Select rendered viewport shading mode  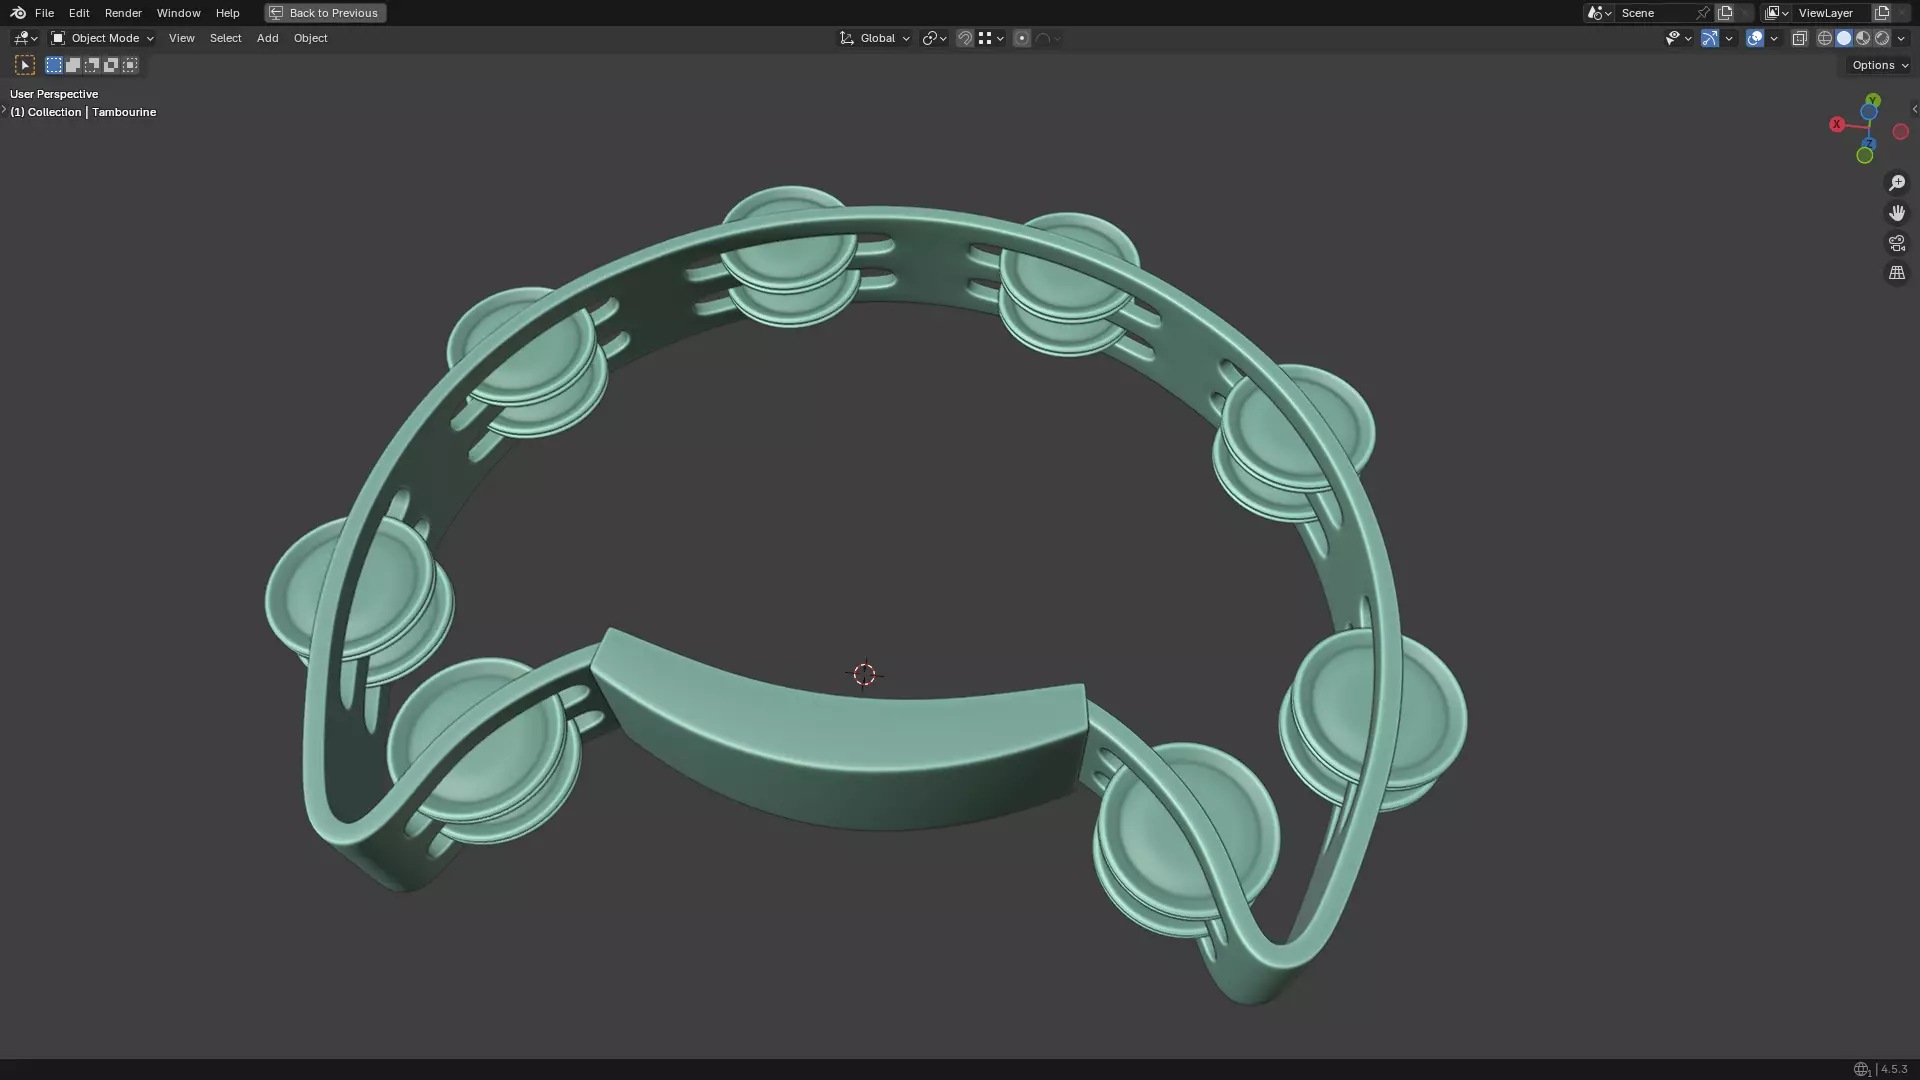tap(1882, 38)
